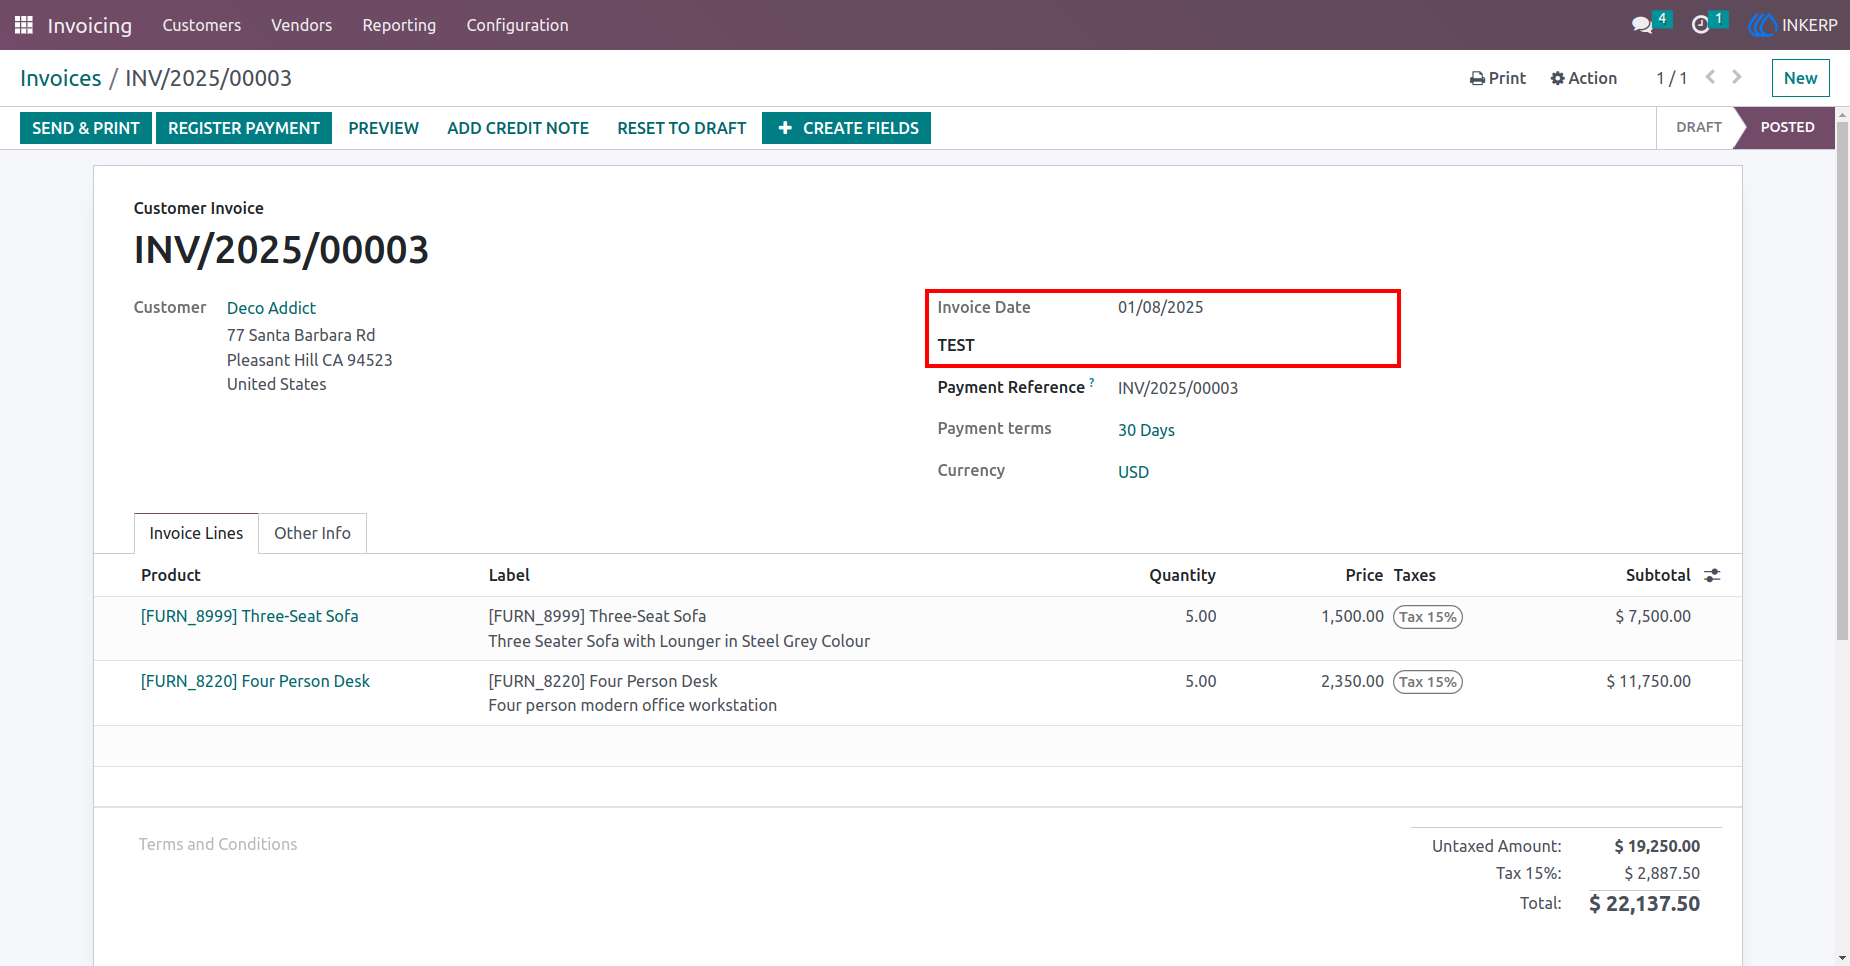Image resolution: width=1850 pixels, height=966 pixels.
Task: Click the Terms and Conditions field
Action: coord(218,844)
